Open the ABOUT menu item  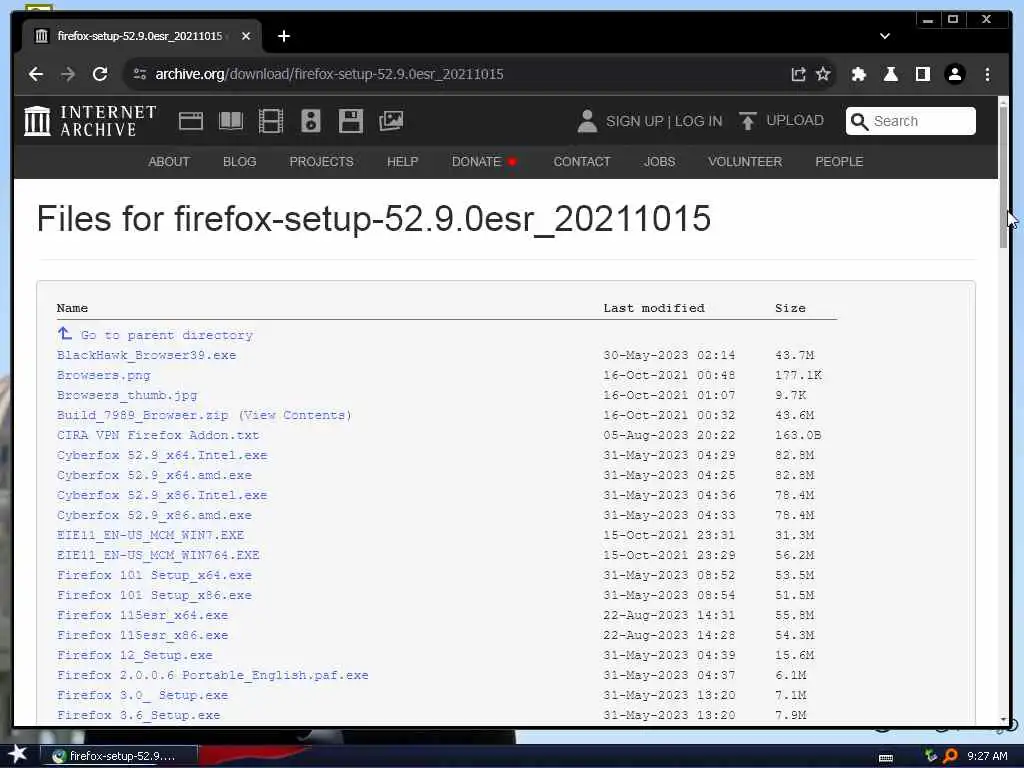(x=168, y=161)
